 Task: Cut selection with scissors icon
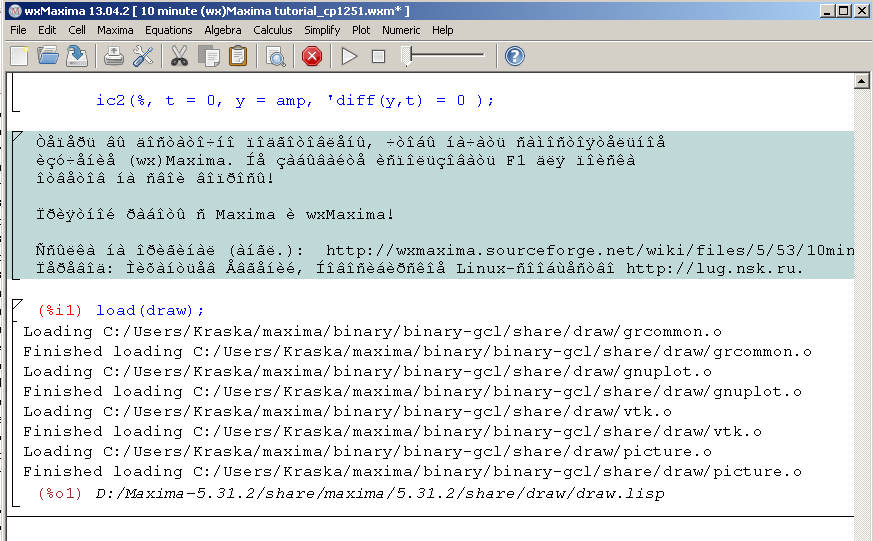click(x=180, y=56)
